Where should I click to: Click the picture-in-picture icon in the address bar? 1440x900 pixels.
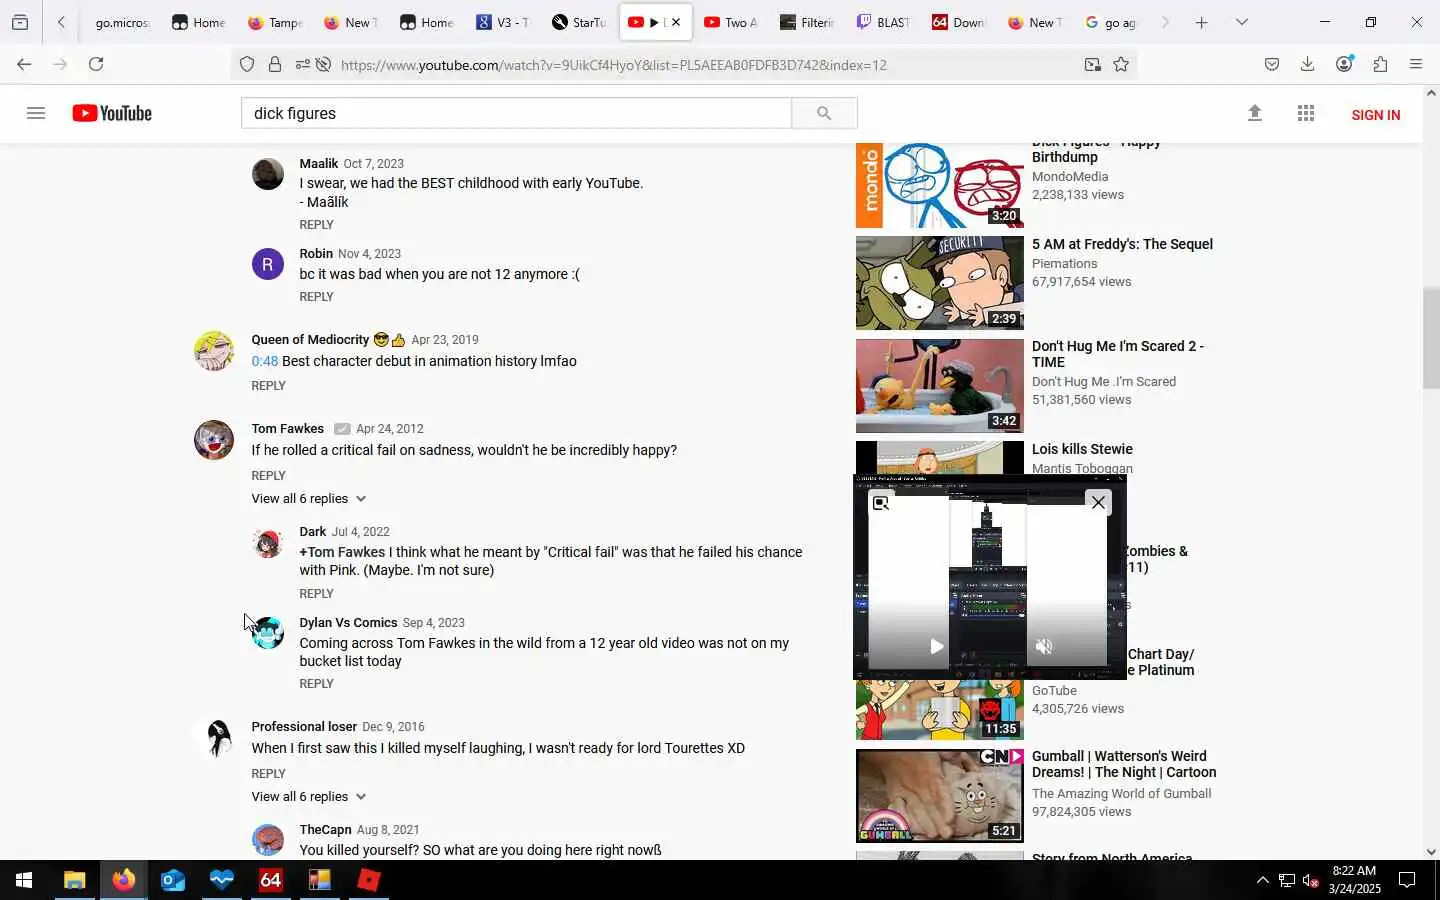(1092, 65)
